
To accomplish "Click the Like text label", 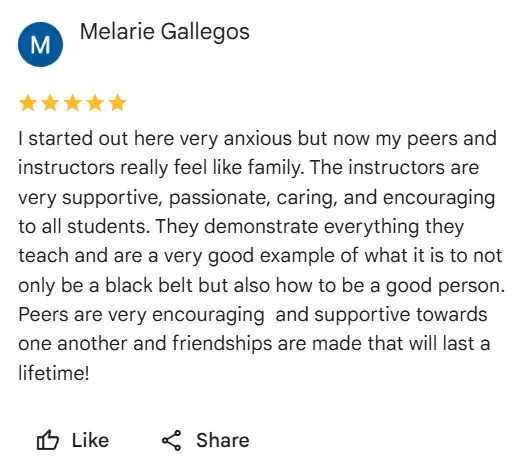I will tap(90, 440).
